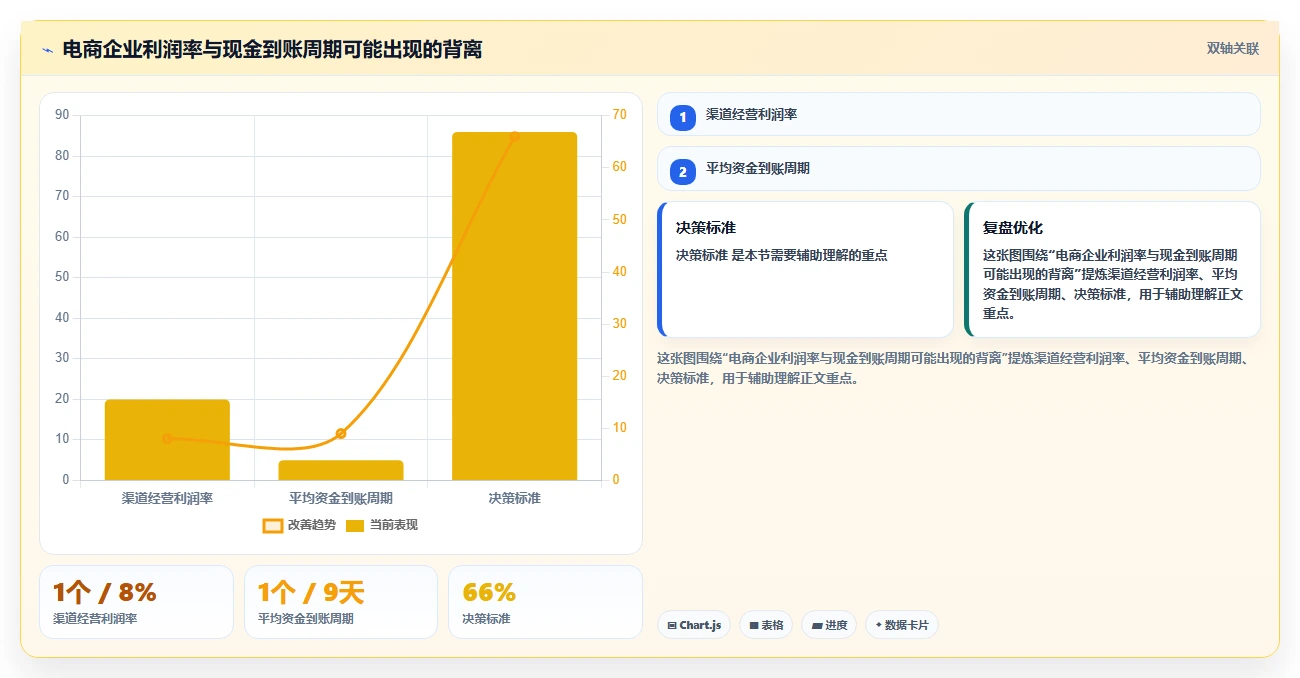Click the line point above 渠道经营利润率 bar
The height and width of the screenshot is (678, 1300).
(167, 438)
